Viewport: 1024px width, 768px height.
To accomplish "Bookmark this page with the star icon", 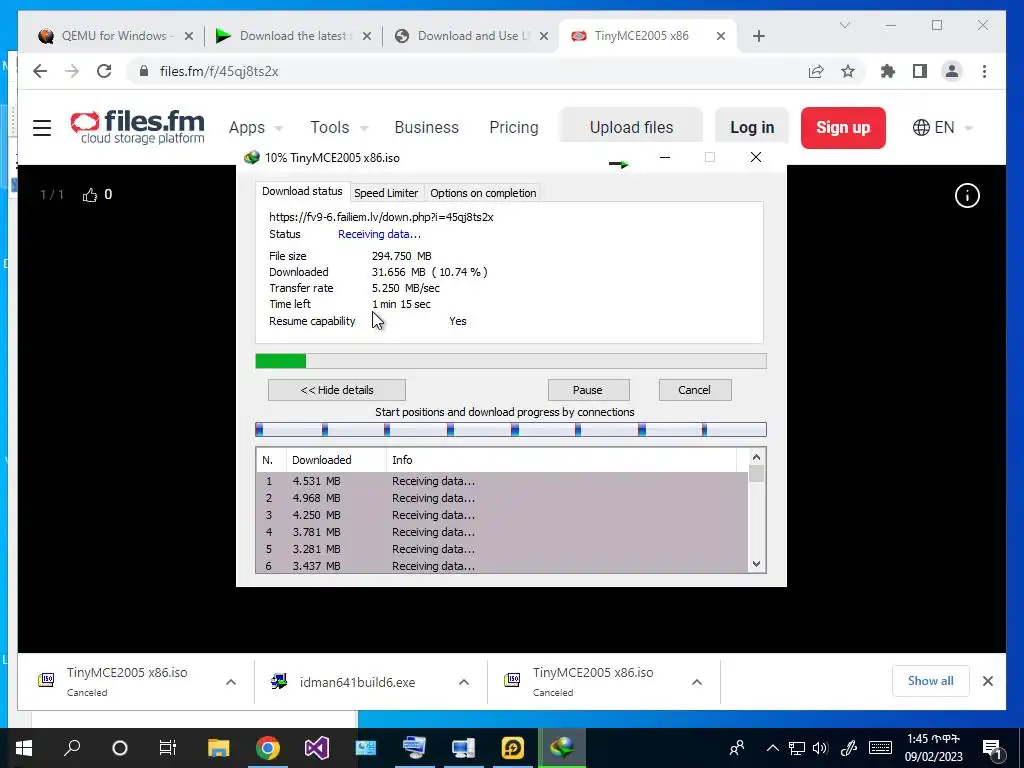I will 848,71.
